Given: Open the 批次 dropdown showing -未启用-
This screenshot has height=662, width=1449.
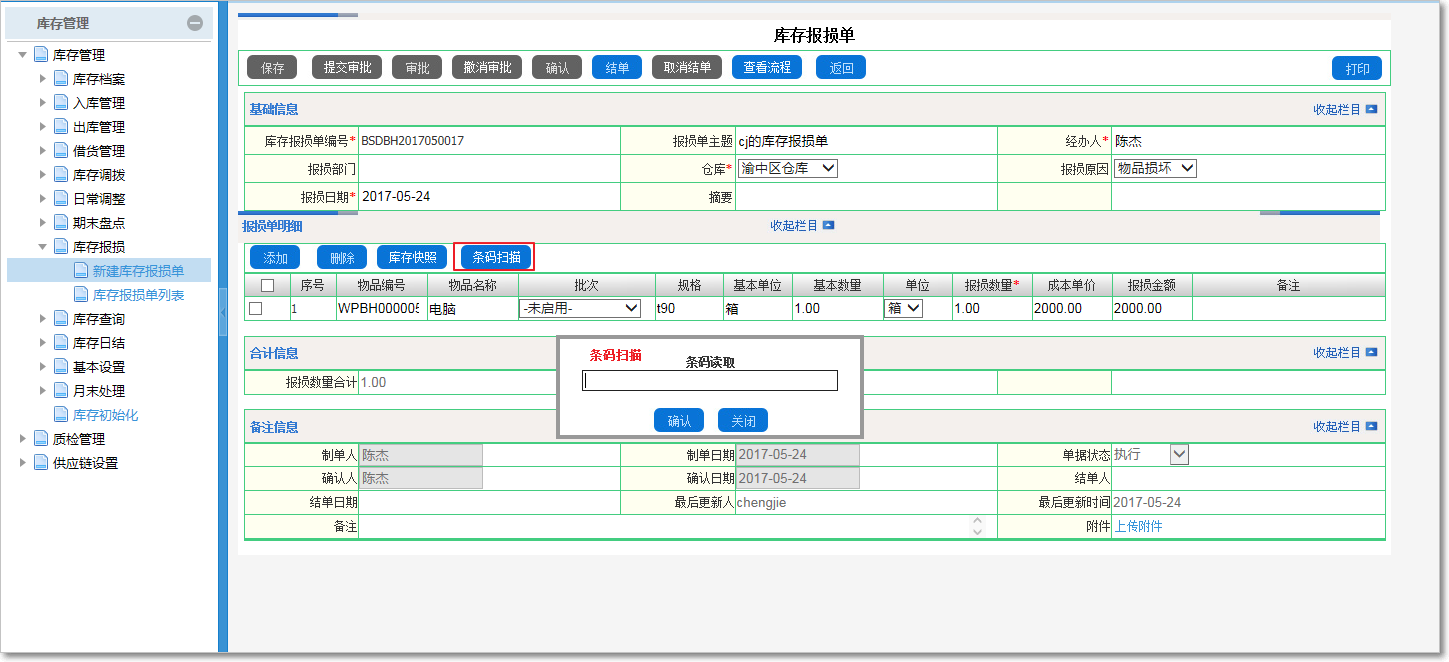Looking at the screenshot, I should click(x=580, y=309).
